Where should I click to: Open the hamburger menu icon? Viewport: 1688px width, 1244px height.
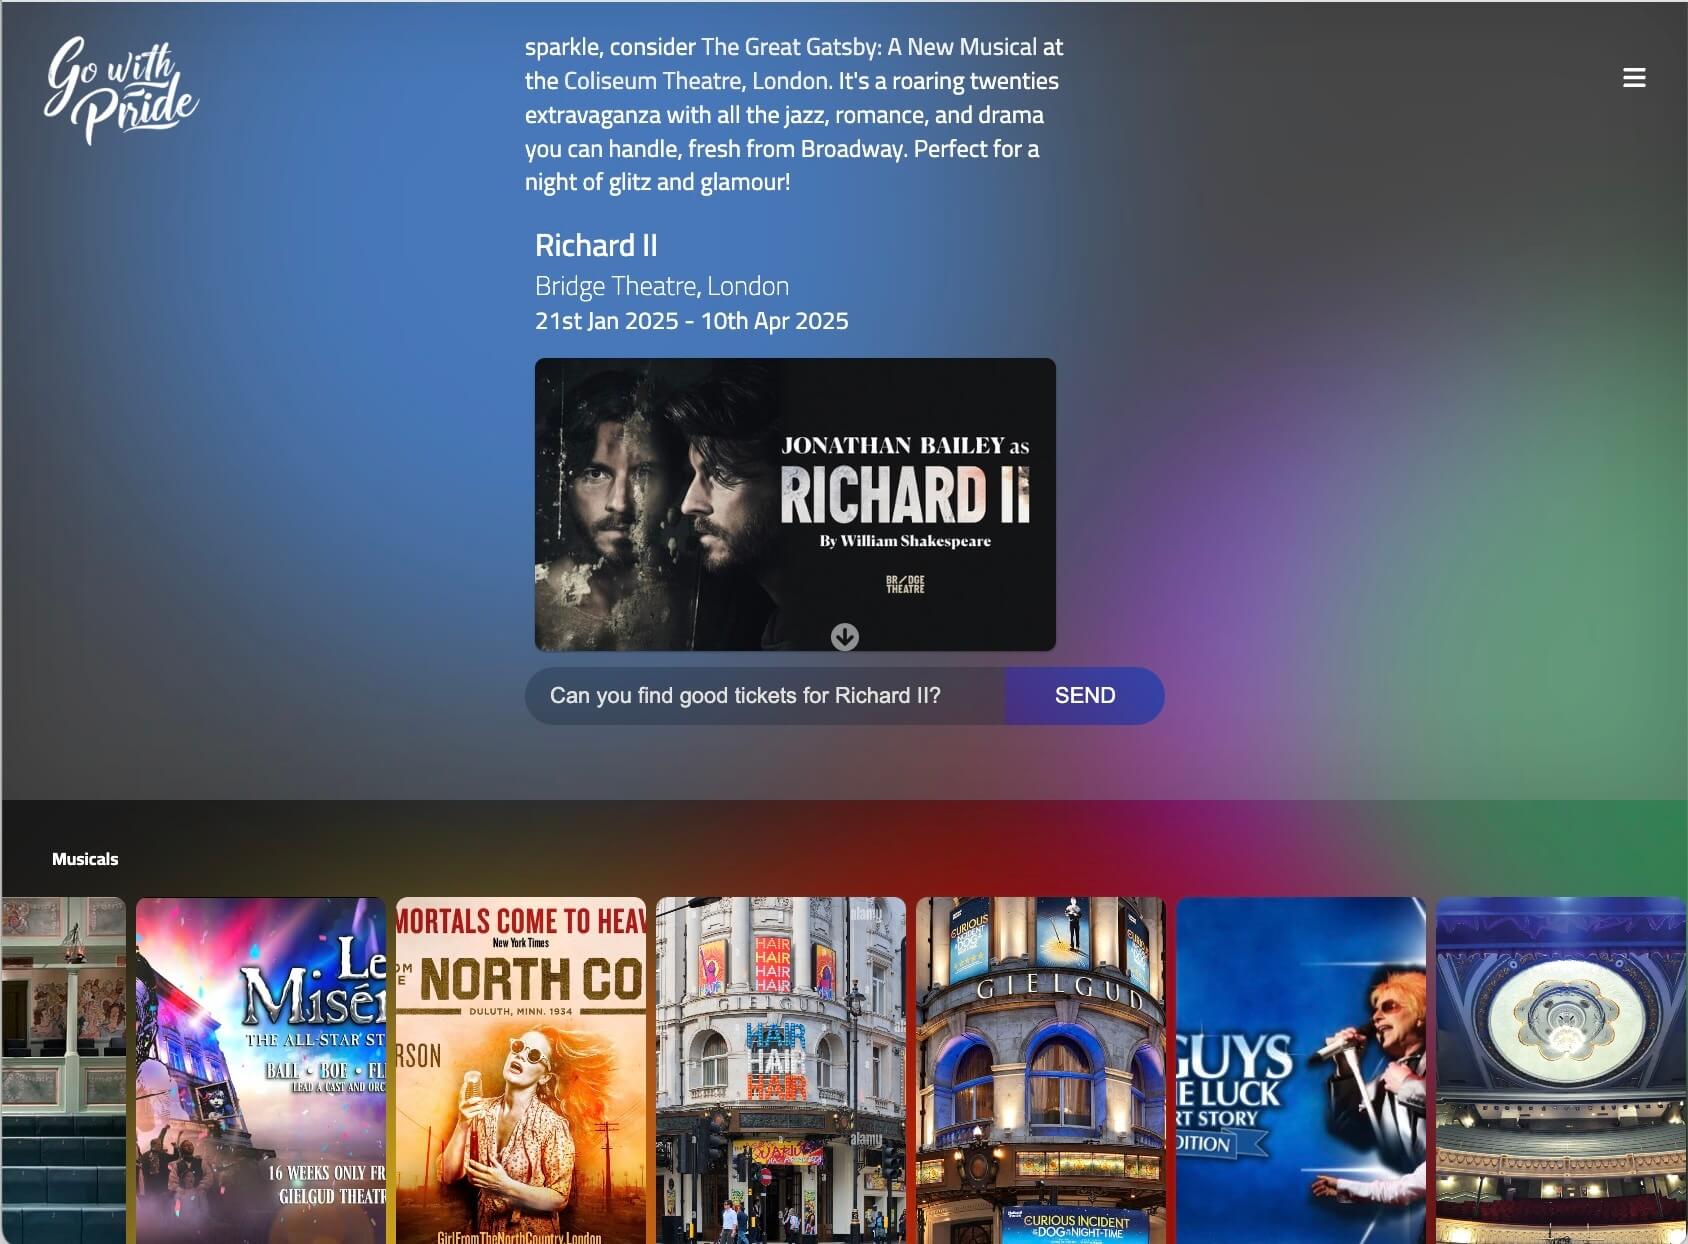pyautogui.click(x=1634, y=78)
